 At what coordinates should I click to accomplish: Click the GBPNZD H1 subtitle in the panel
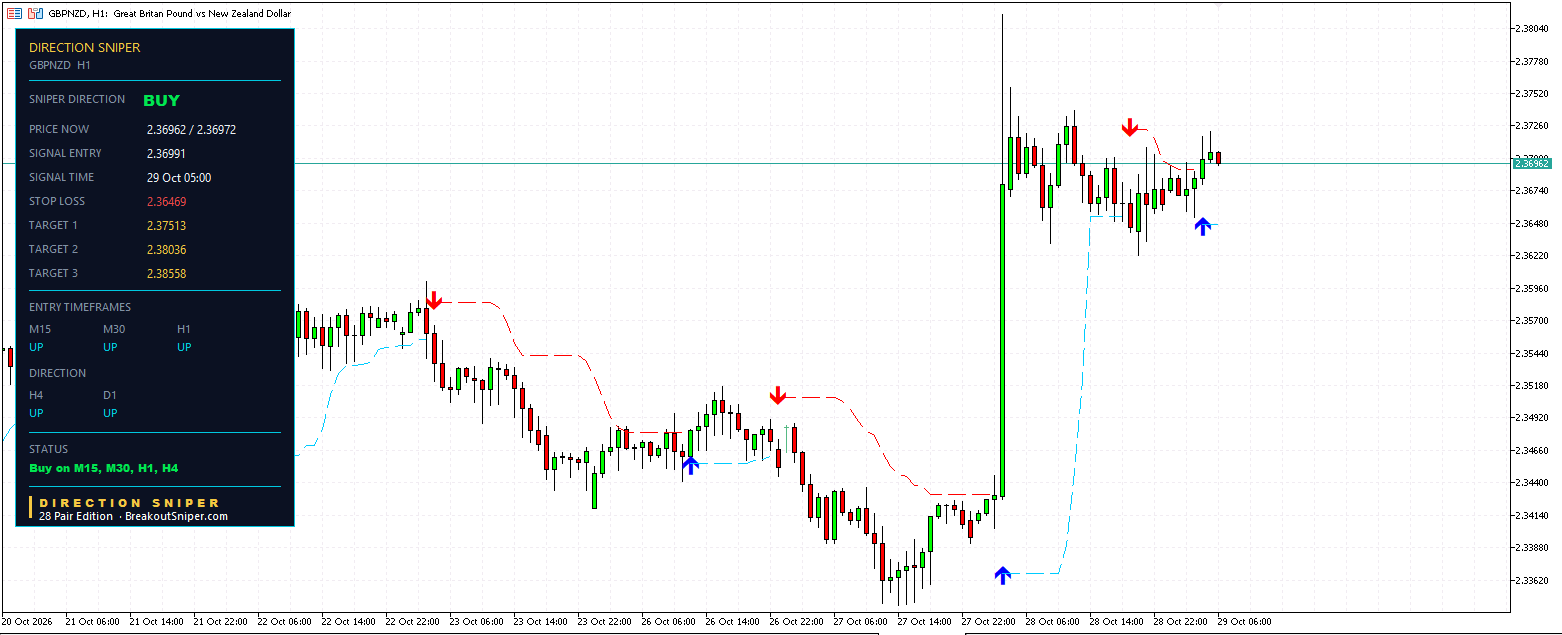click(60, 64)
